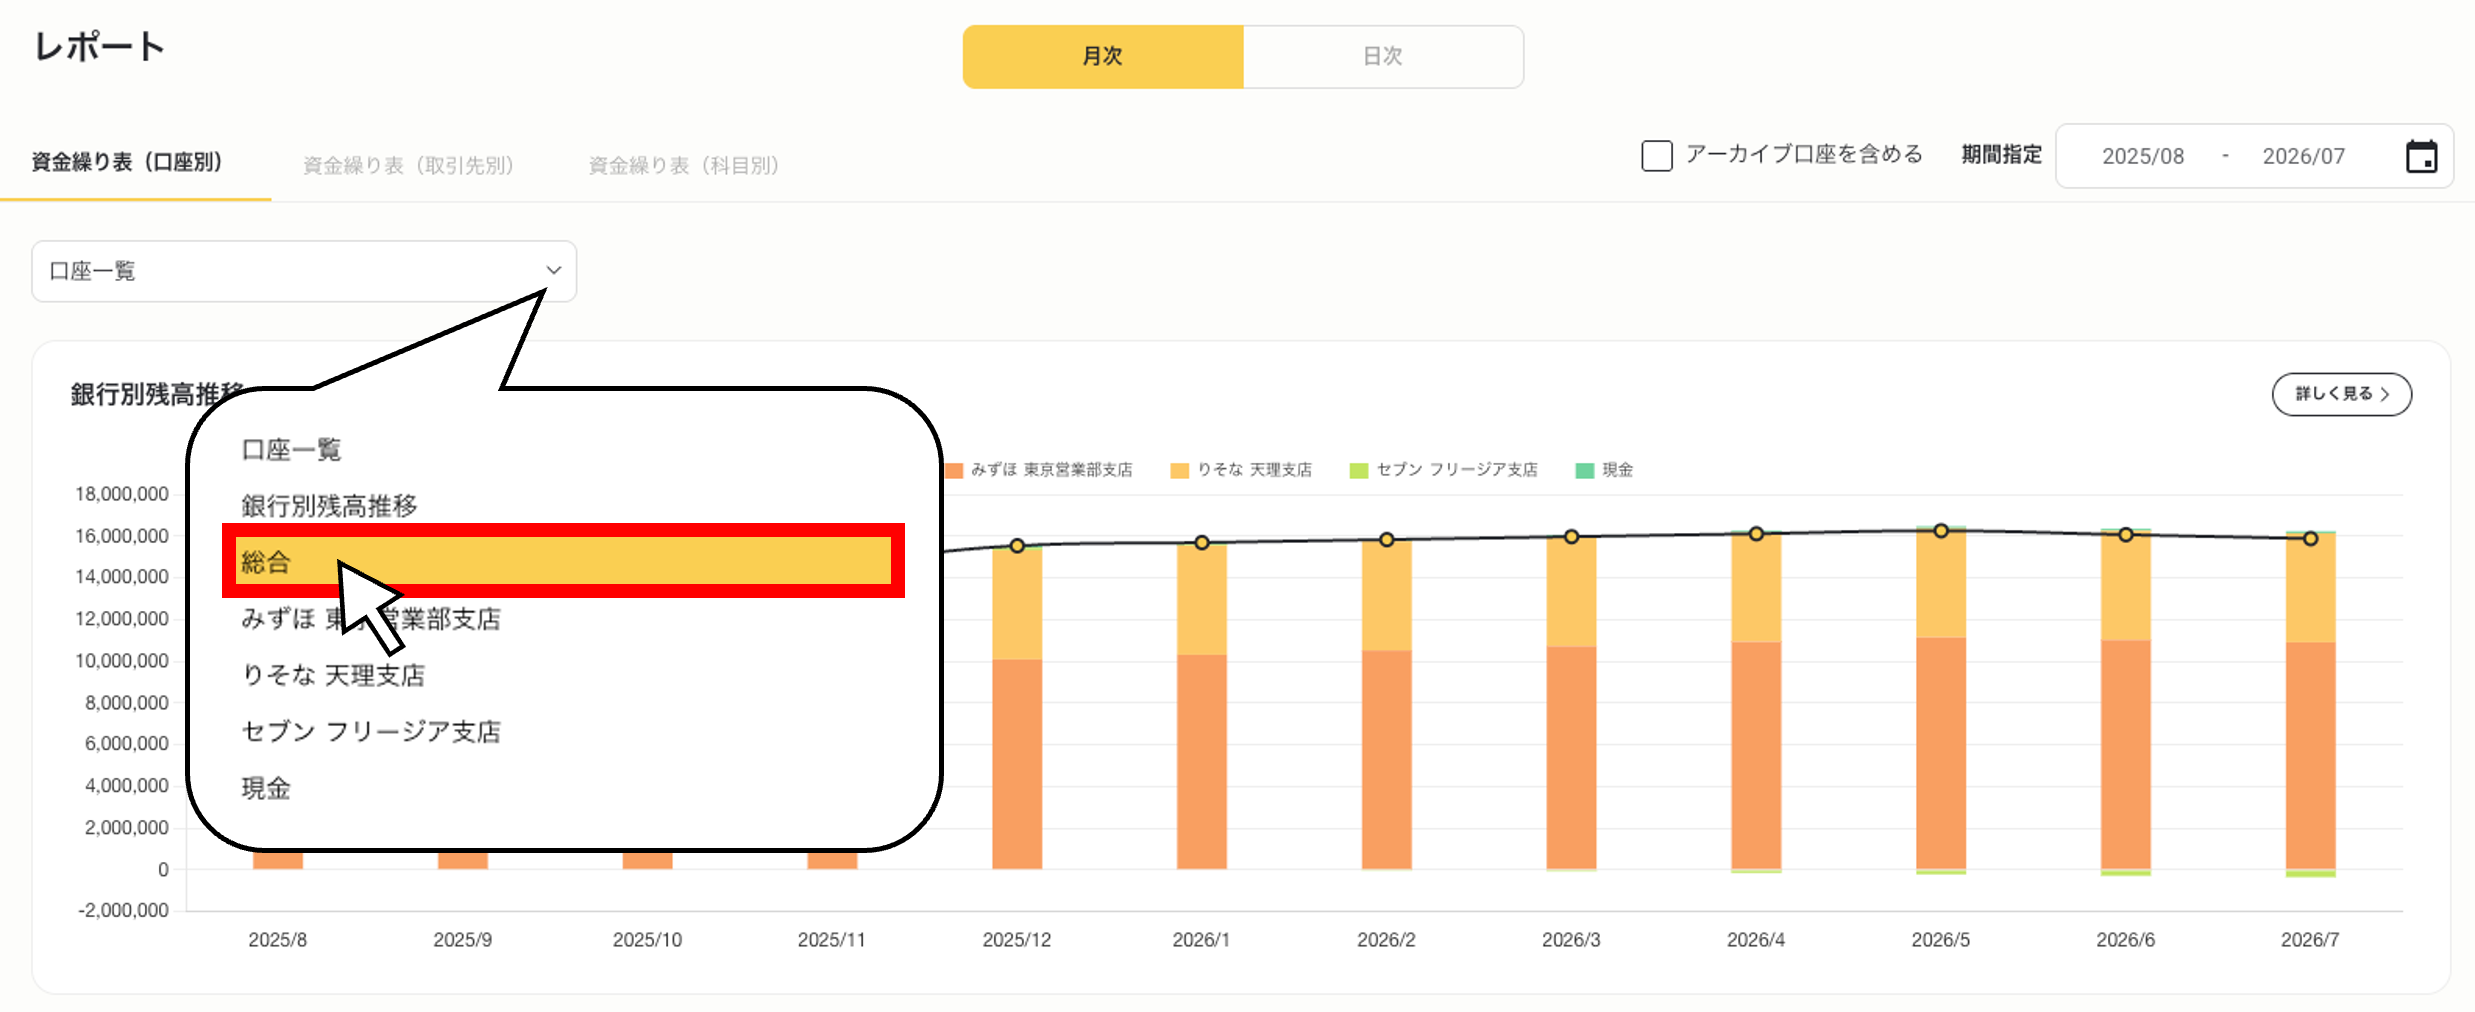This screenshot has height=1012, width=2475.
Task: Toggle the 現金 legend green swatch
Action: (x=1584, y=471)
